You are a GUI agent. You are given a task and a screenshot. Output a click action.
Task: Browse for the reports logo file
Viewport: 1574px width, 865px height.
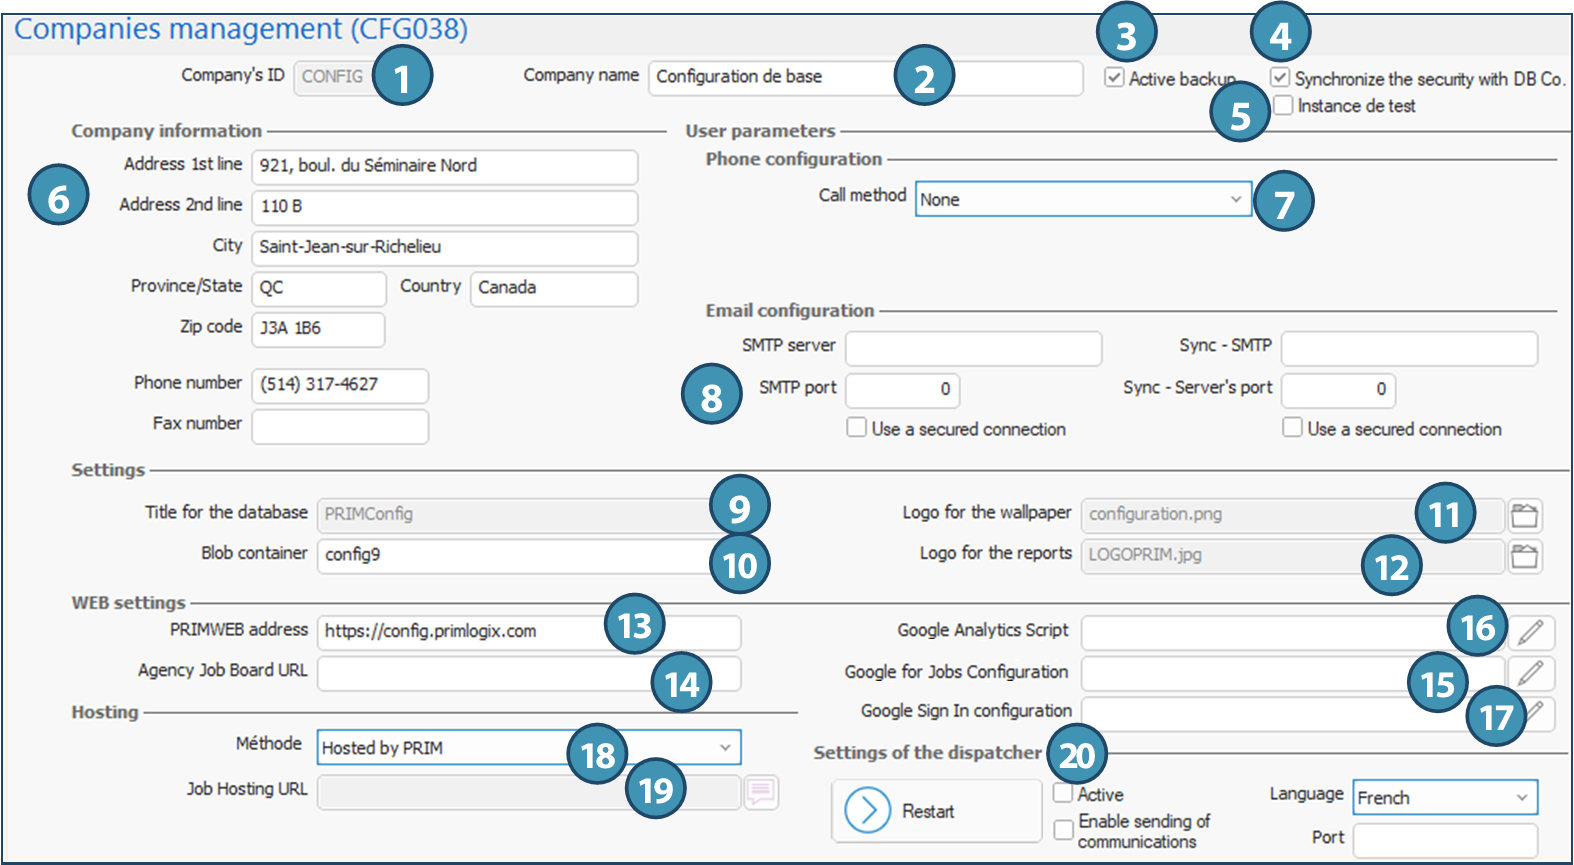[x=1524, y=556]
